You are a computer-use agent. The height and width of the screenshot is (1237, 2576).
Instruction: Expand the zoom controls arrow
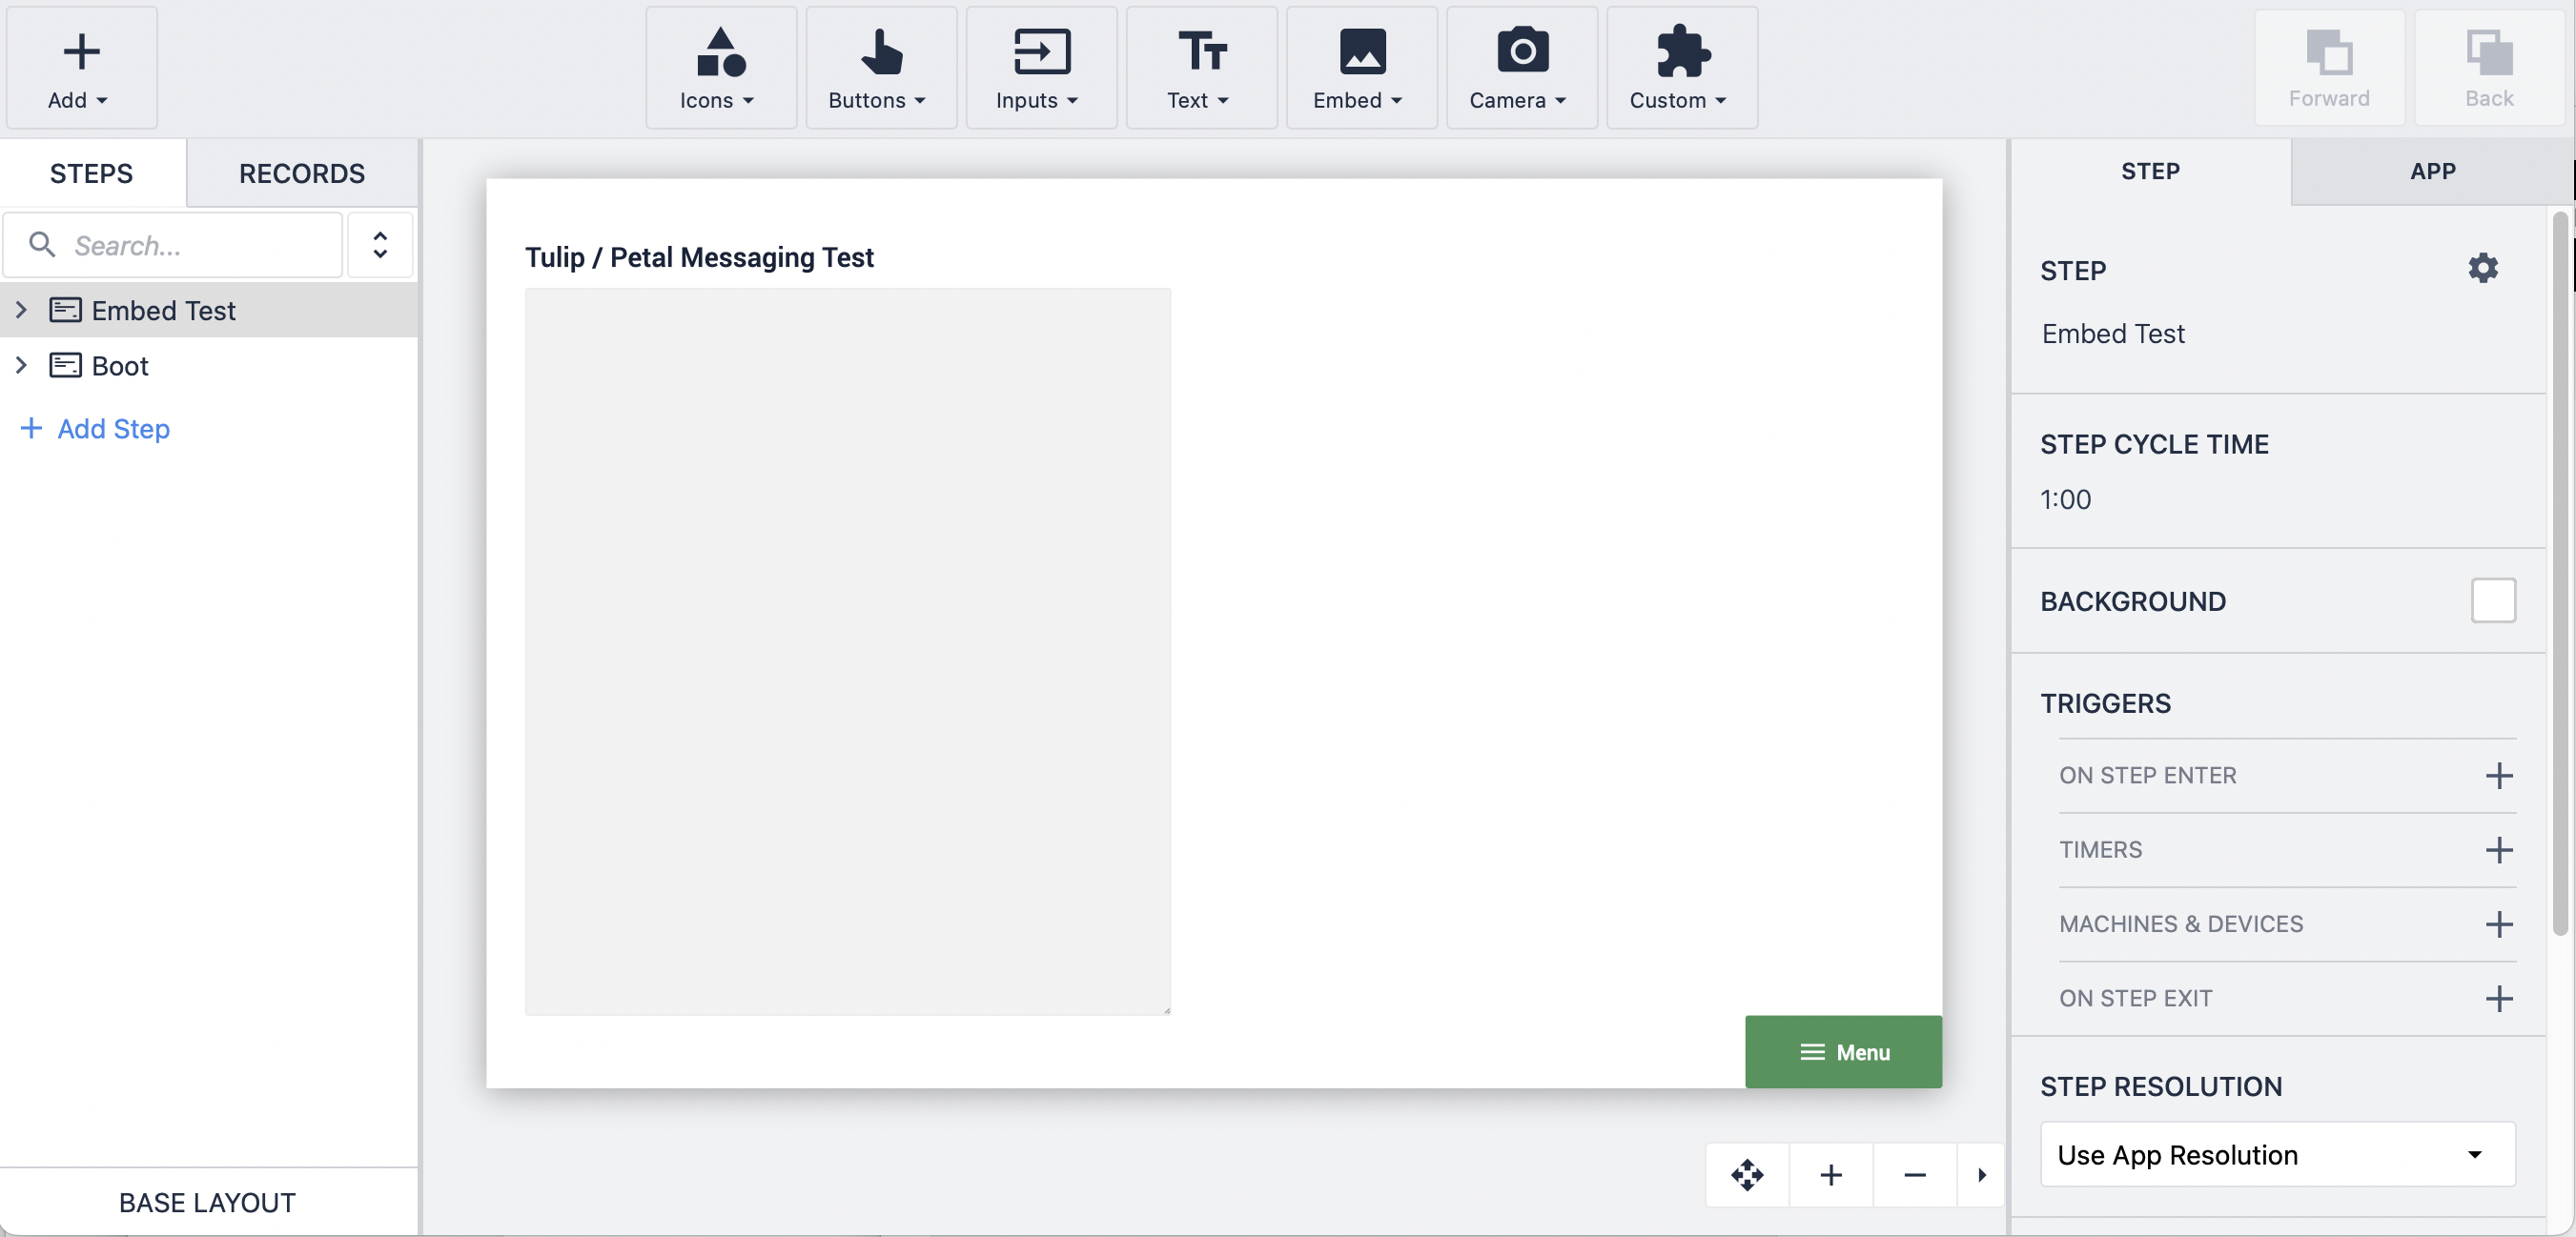point(1981,1174)
